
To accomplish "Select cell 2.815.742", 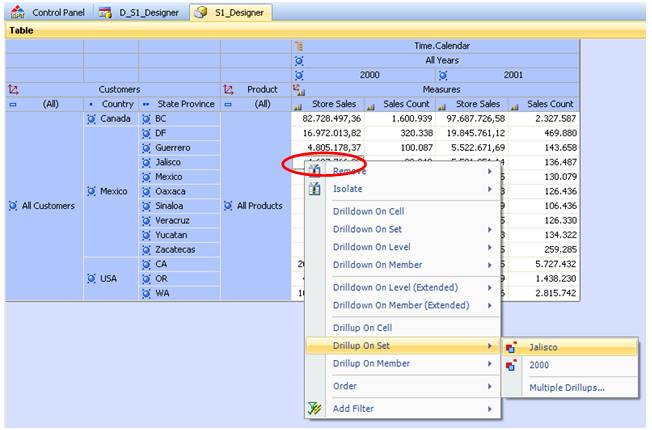I will click(545, 293).
